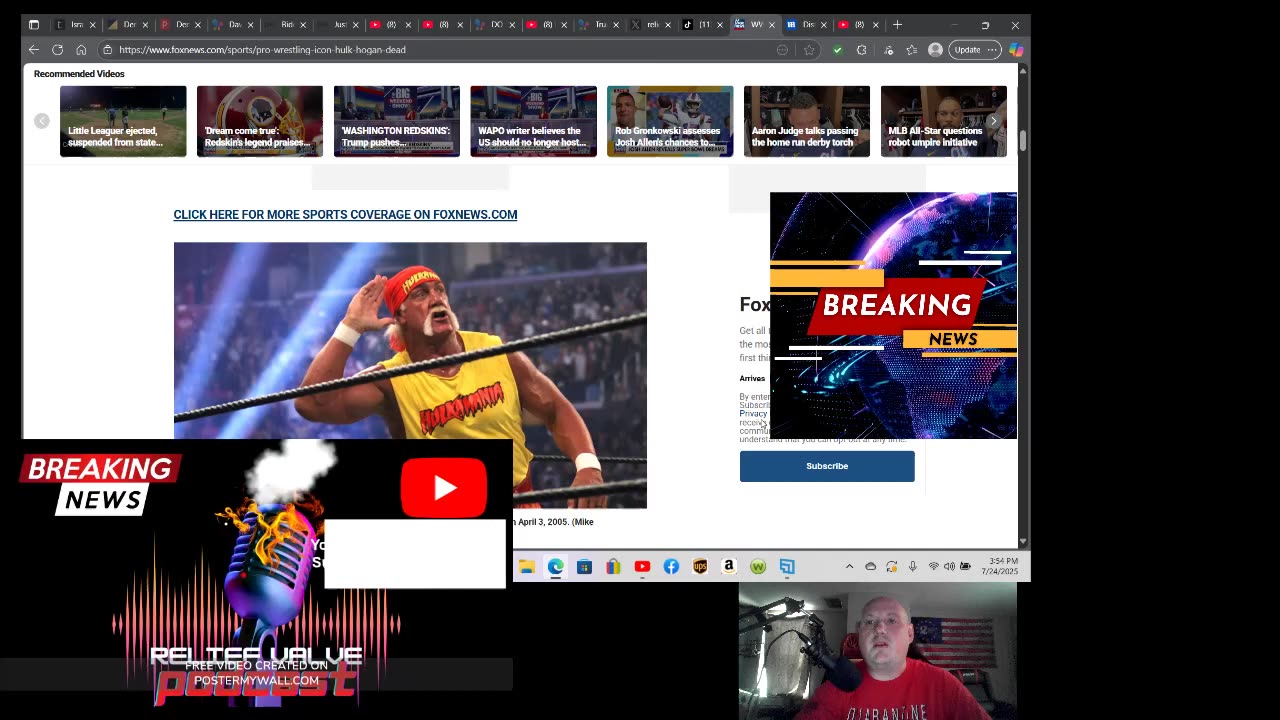Click previous arrow on Recommended Videos carousel
The image size is (1280, 720).
42,121
